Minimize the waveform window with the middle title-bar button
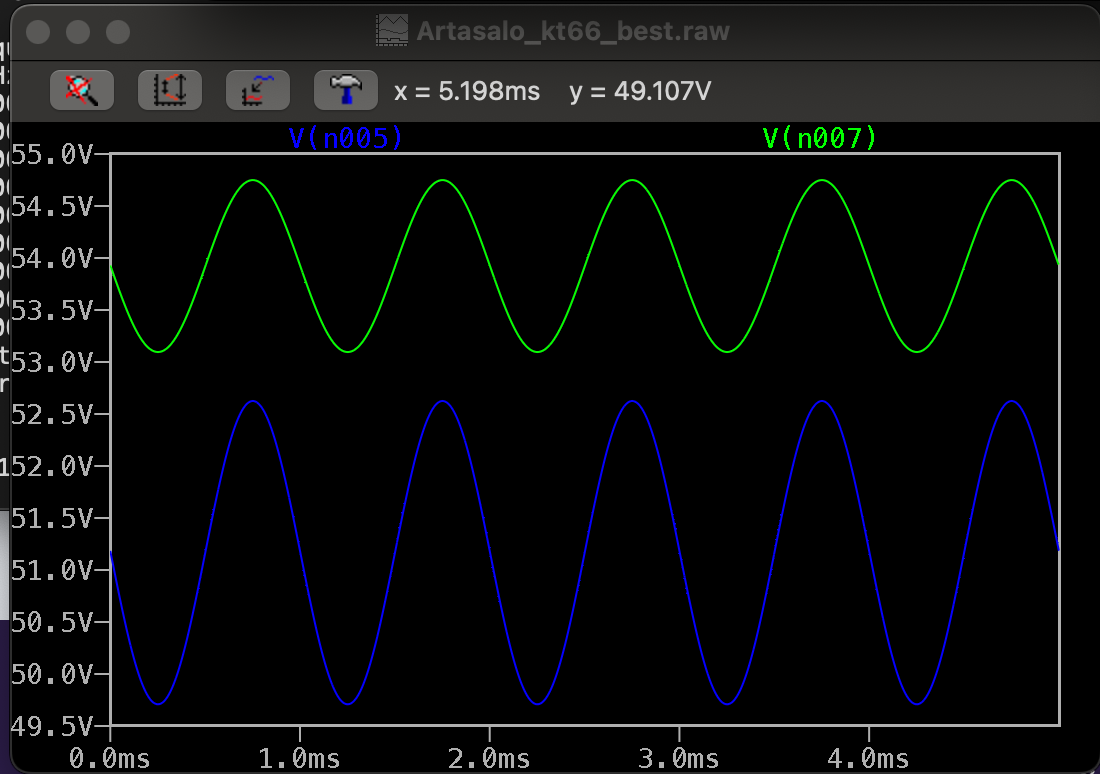This screenshot has width=1100, height=774. click(78, 32)
